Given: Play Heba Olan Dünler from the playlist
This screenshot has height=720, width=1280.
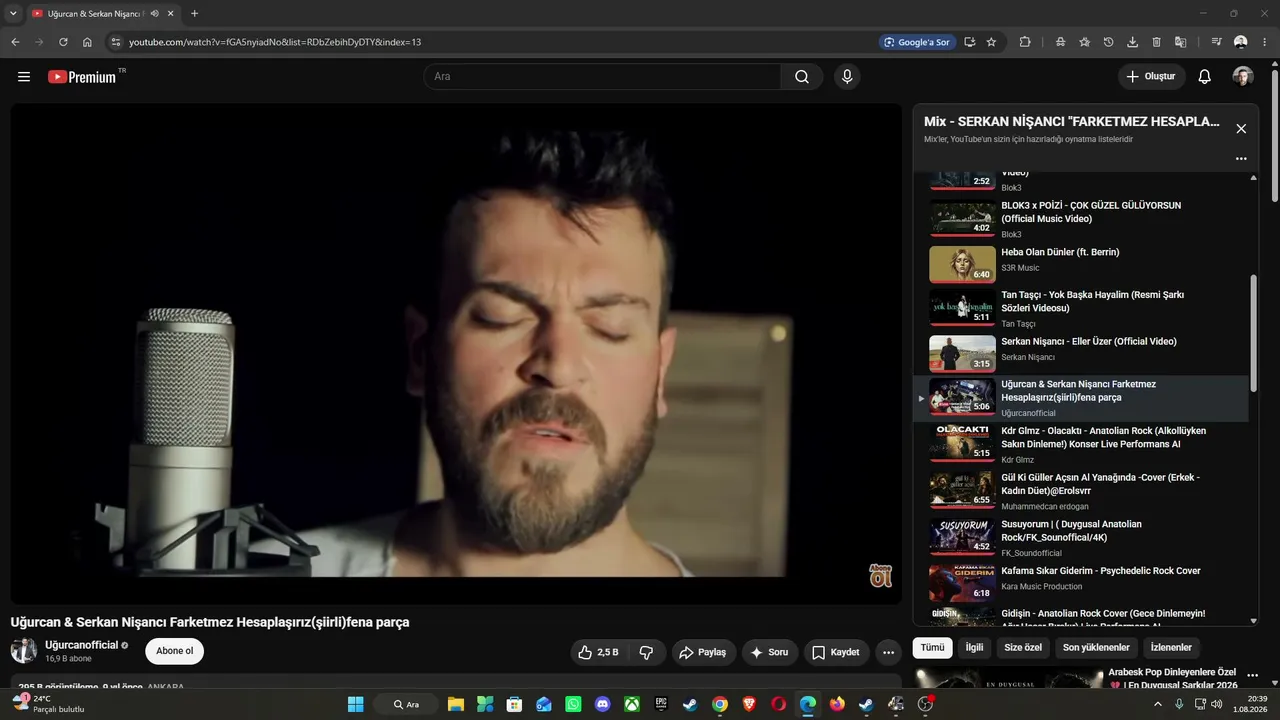Looking at the screenshot, I should pyautogui.click(x=1081, y=264).
